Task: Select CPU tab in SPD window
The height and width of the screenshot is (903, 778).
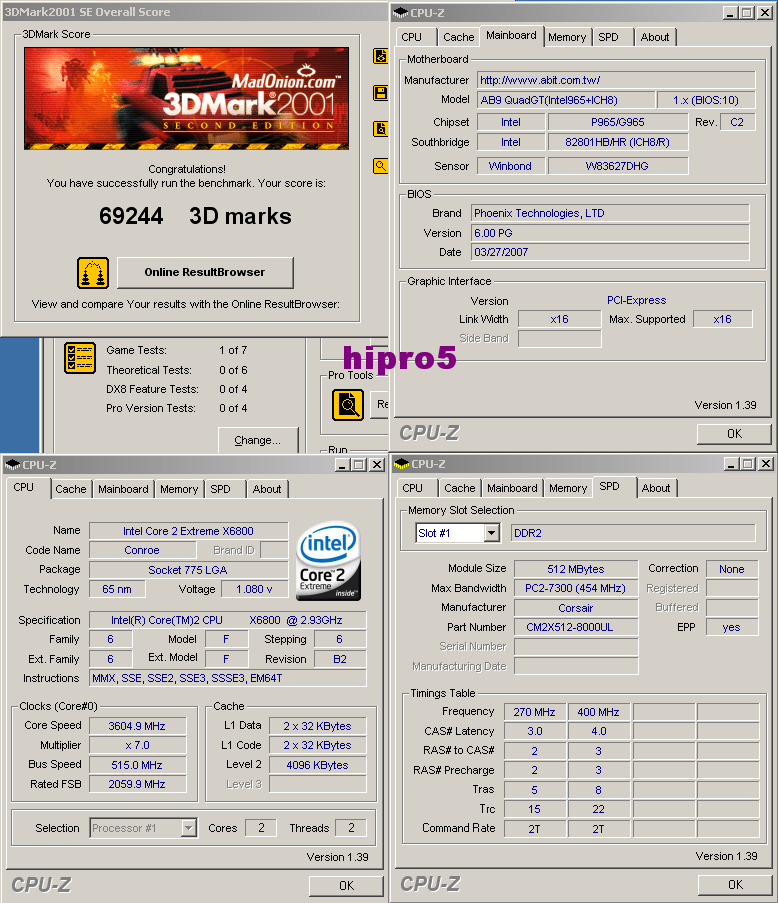Action: (x=412, y=488)
